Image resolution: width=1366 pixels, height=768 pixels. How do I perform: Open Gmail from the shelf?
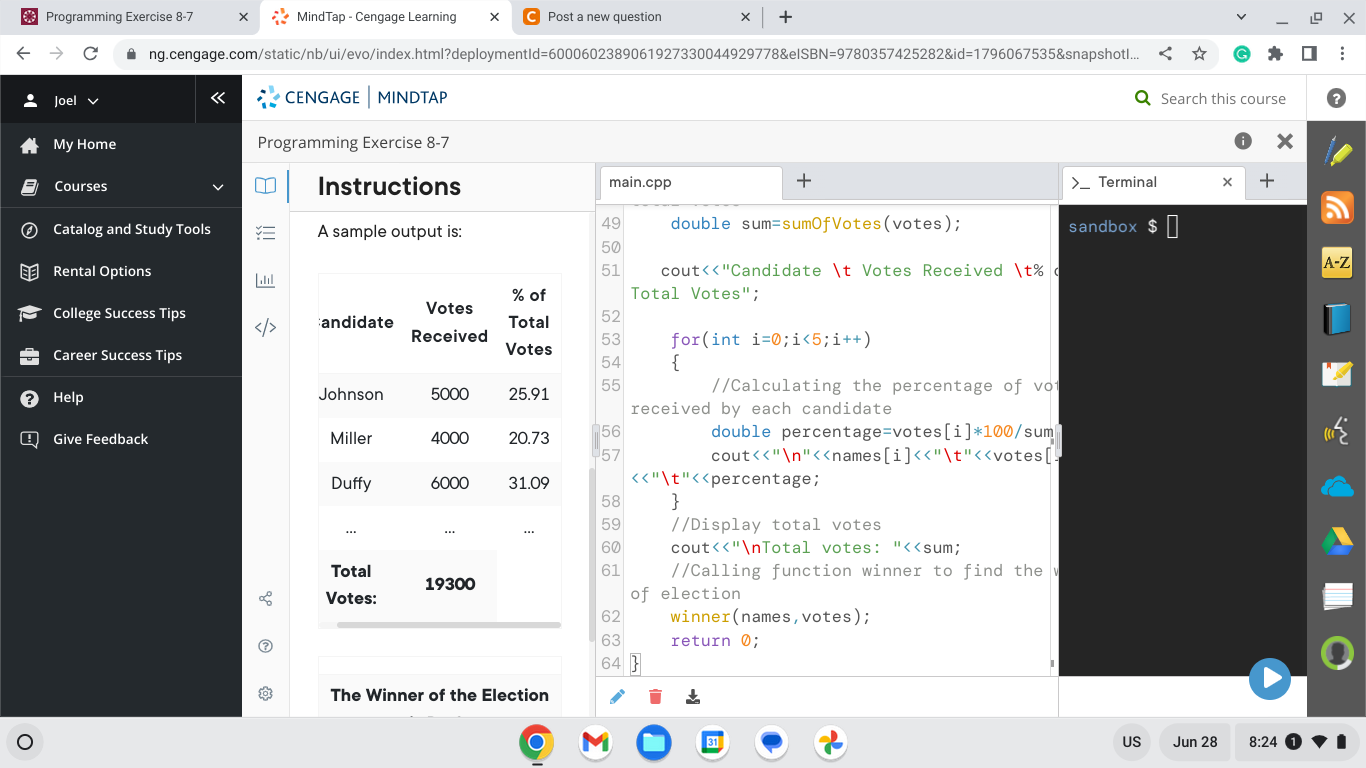click(x=595, y=742)
